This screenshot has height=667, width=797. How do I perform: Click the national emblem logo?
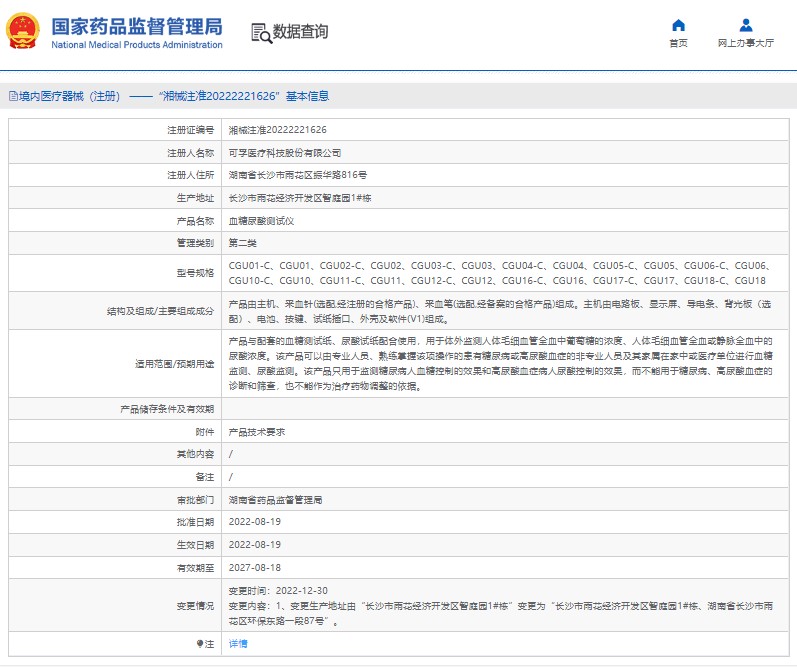coord(22,31)
